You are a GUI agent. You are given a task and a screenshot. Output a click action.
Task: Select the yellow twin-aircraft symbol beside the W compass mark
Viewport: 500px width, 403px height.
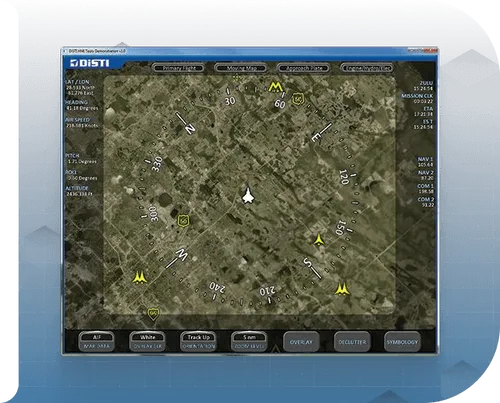click(139, 278)
